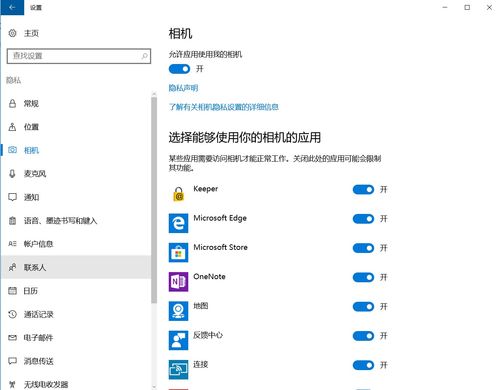The height and width of the screenshot is (390, 500).
Task: Open 麦克风 privacy settings
Action: pos(76,173)
